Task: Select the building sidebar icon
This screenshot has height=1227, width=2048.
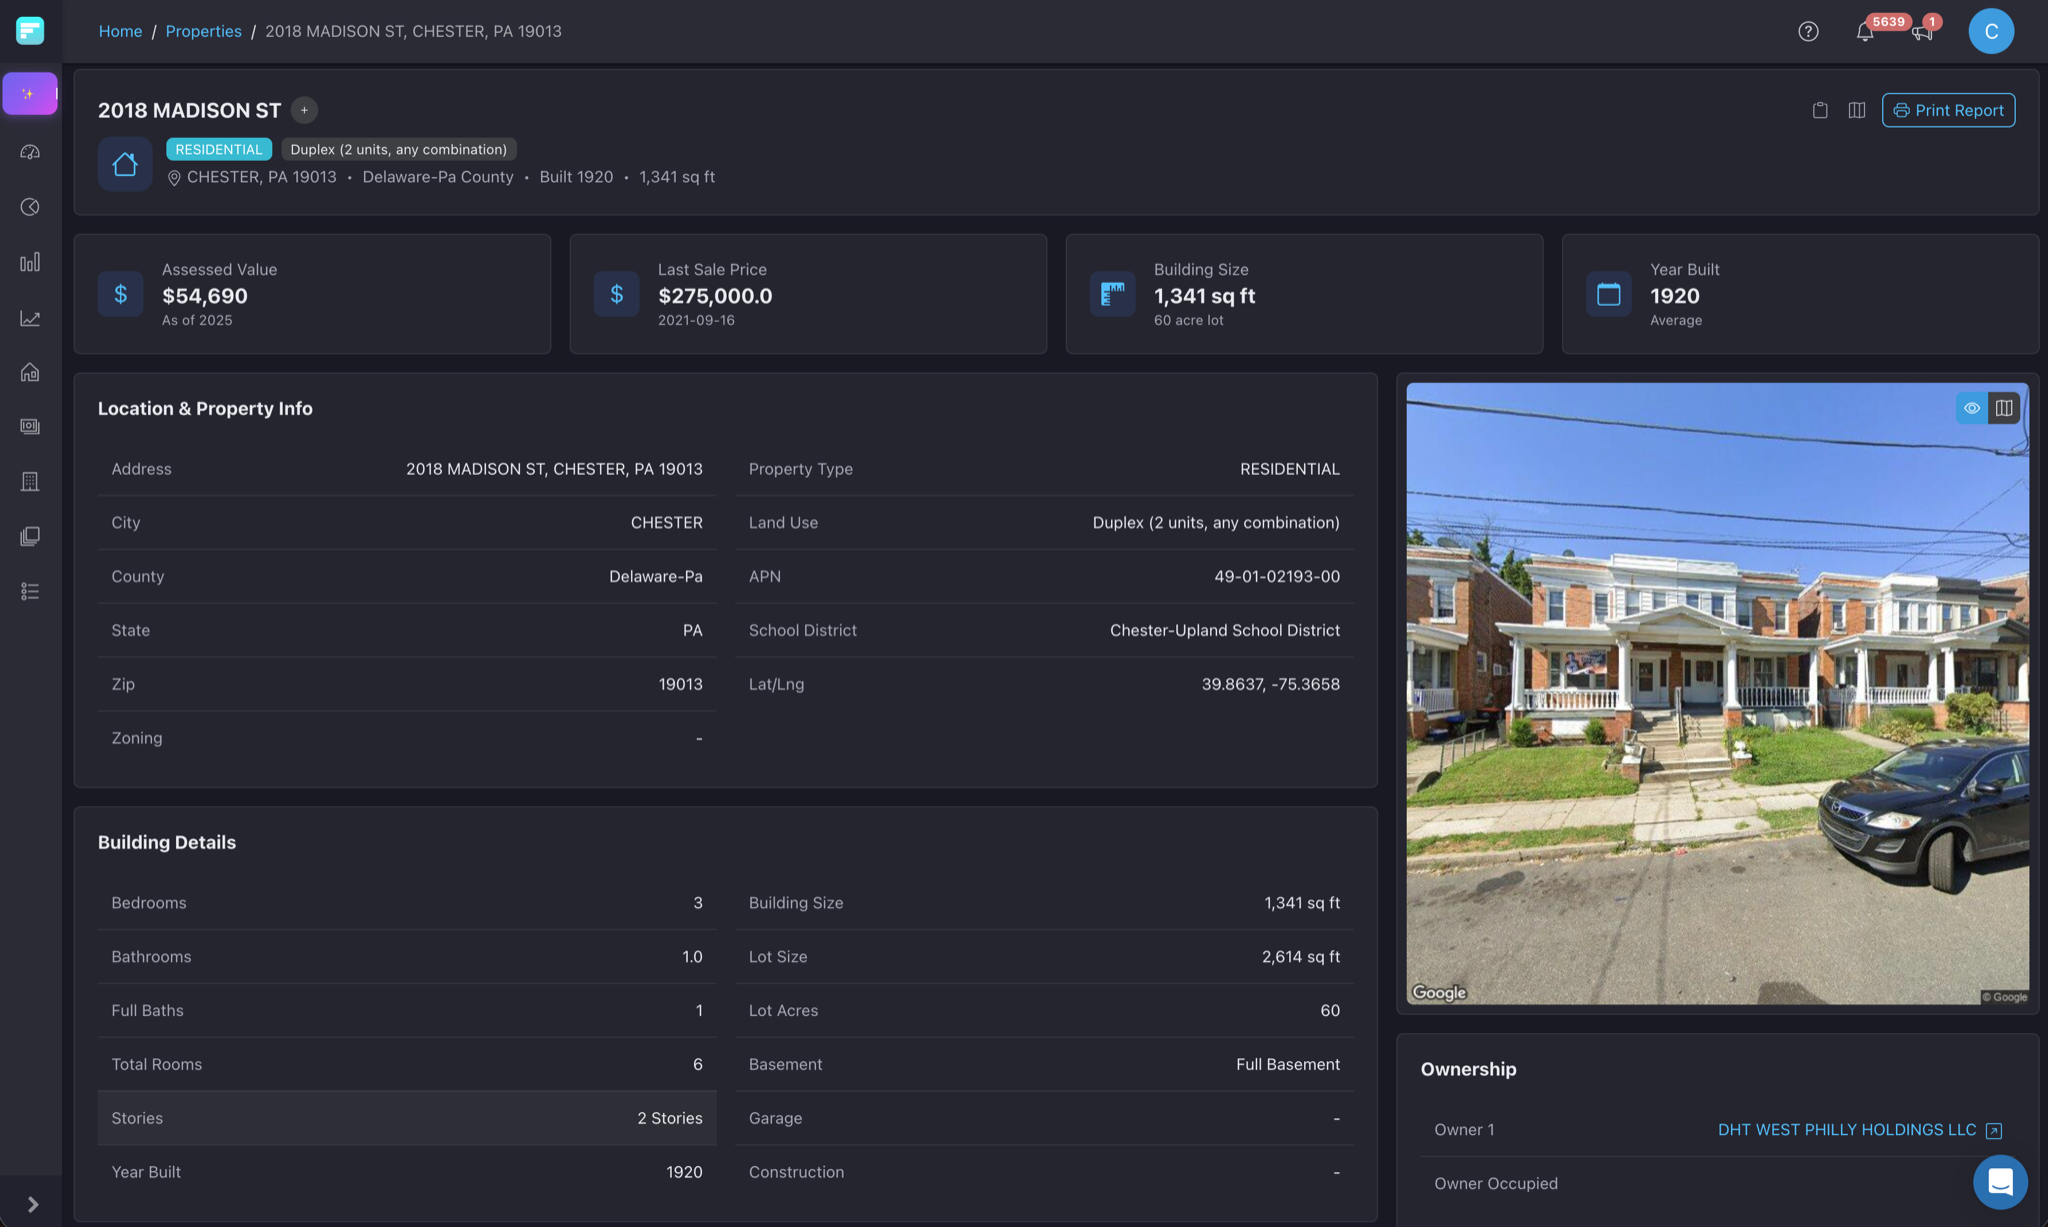Action: pyautogui.click(x=30, y=481)
